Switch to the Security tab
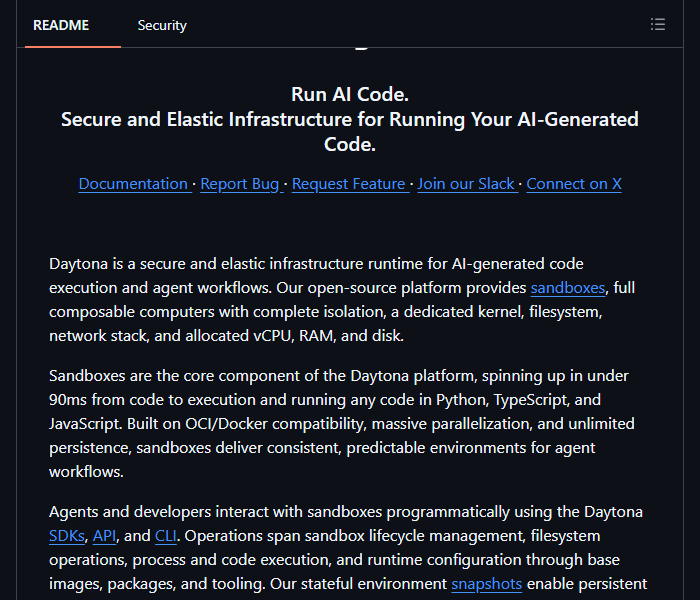Screen dimensions: 700x600 pyautogui.click(x=162, y=25)
